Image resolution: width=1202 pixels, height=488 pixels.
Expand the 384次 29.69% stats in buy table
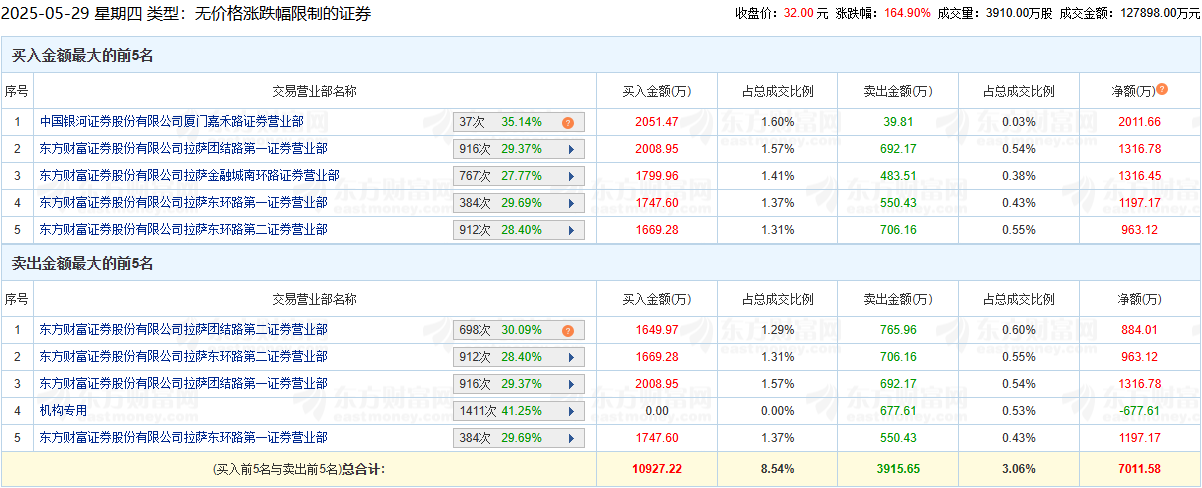[518, 203]
